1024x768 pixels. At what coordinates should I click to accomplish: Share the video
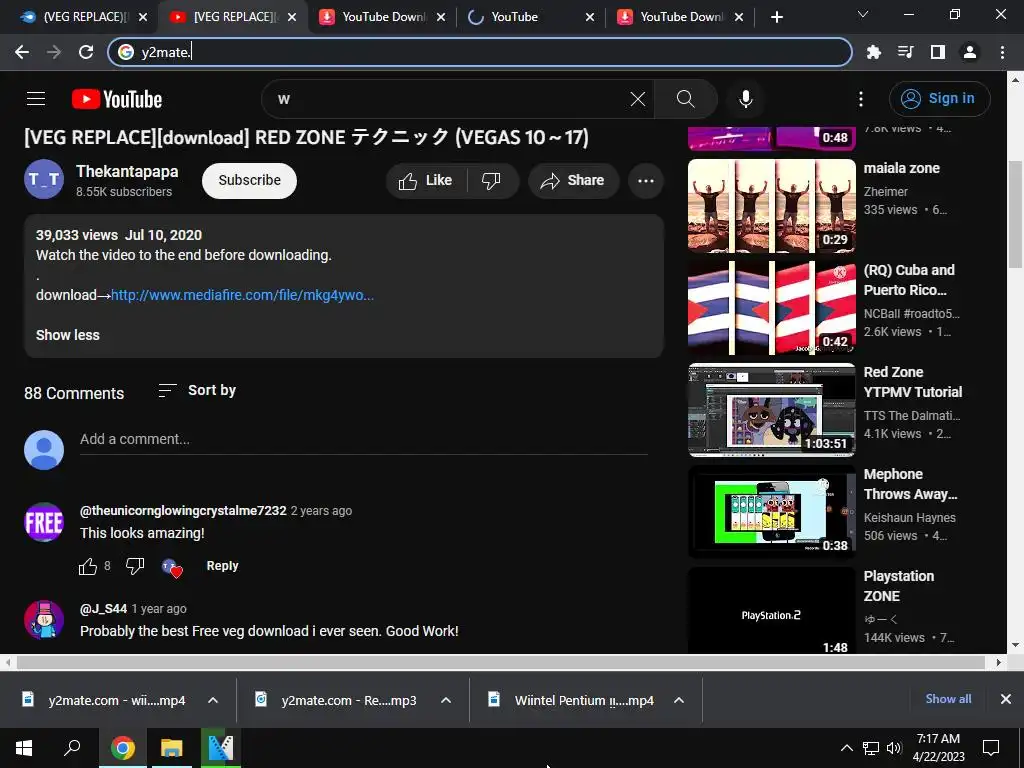click(x=572, y=180)
